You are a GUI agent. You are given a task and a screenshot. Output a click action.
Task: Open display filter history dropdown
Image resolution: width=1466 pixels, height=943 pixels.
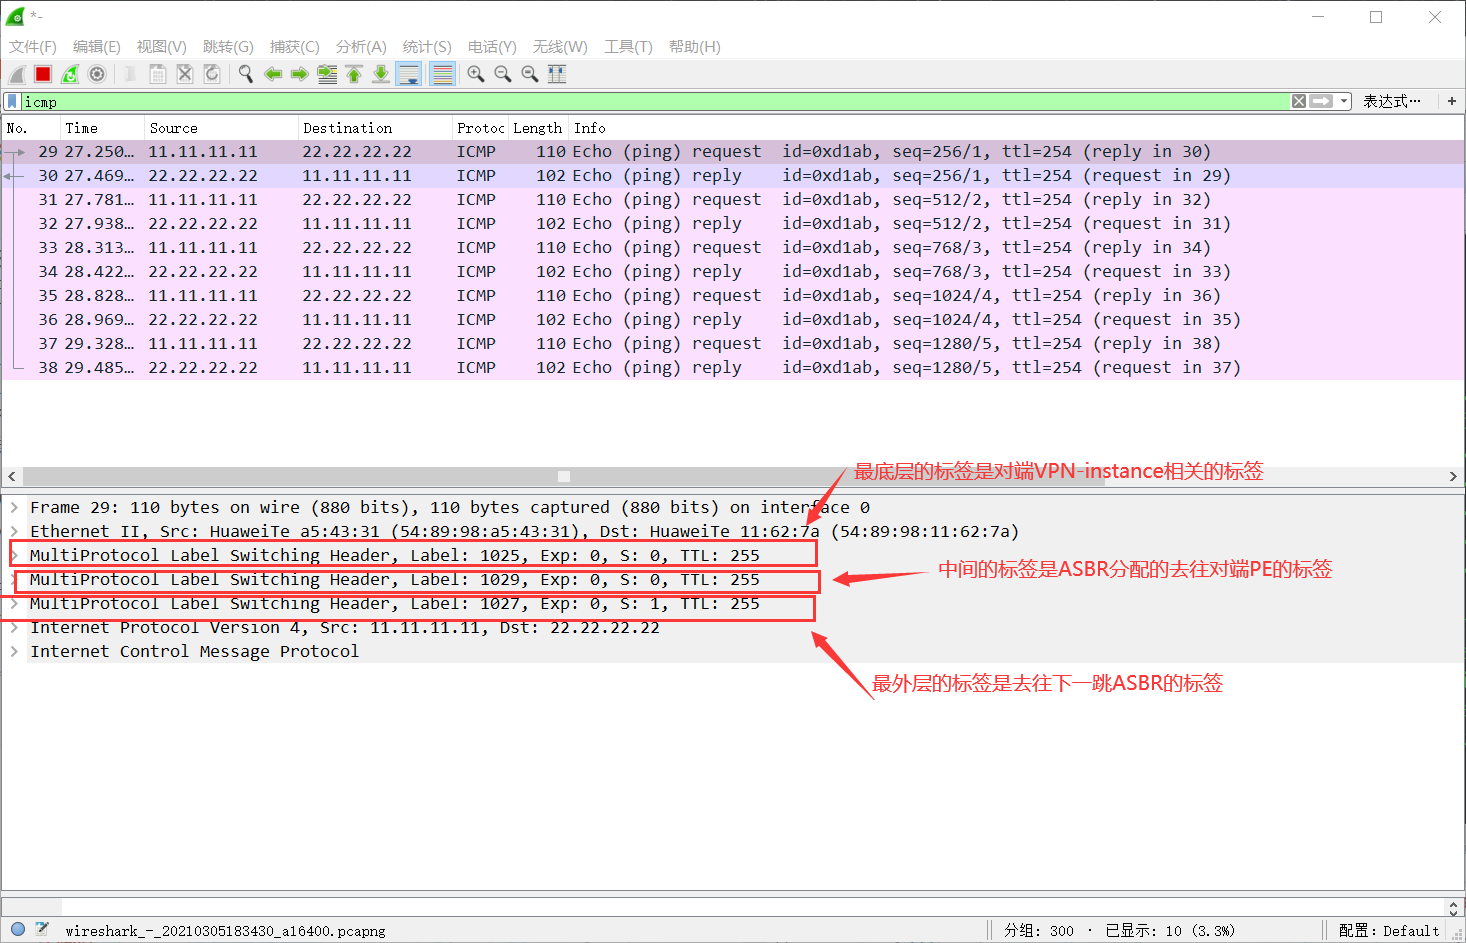[1344, 101]
